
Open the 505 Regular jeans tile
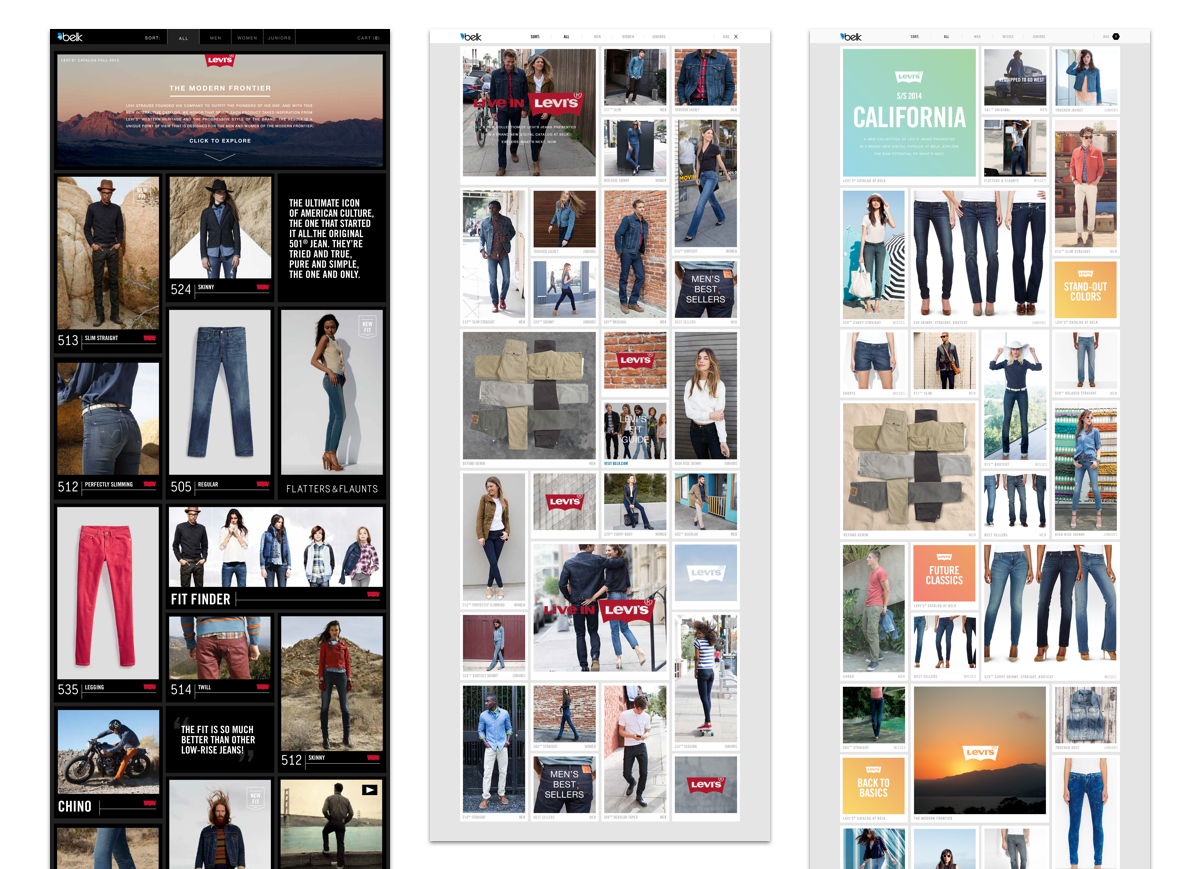tap(220, 403)
